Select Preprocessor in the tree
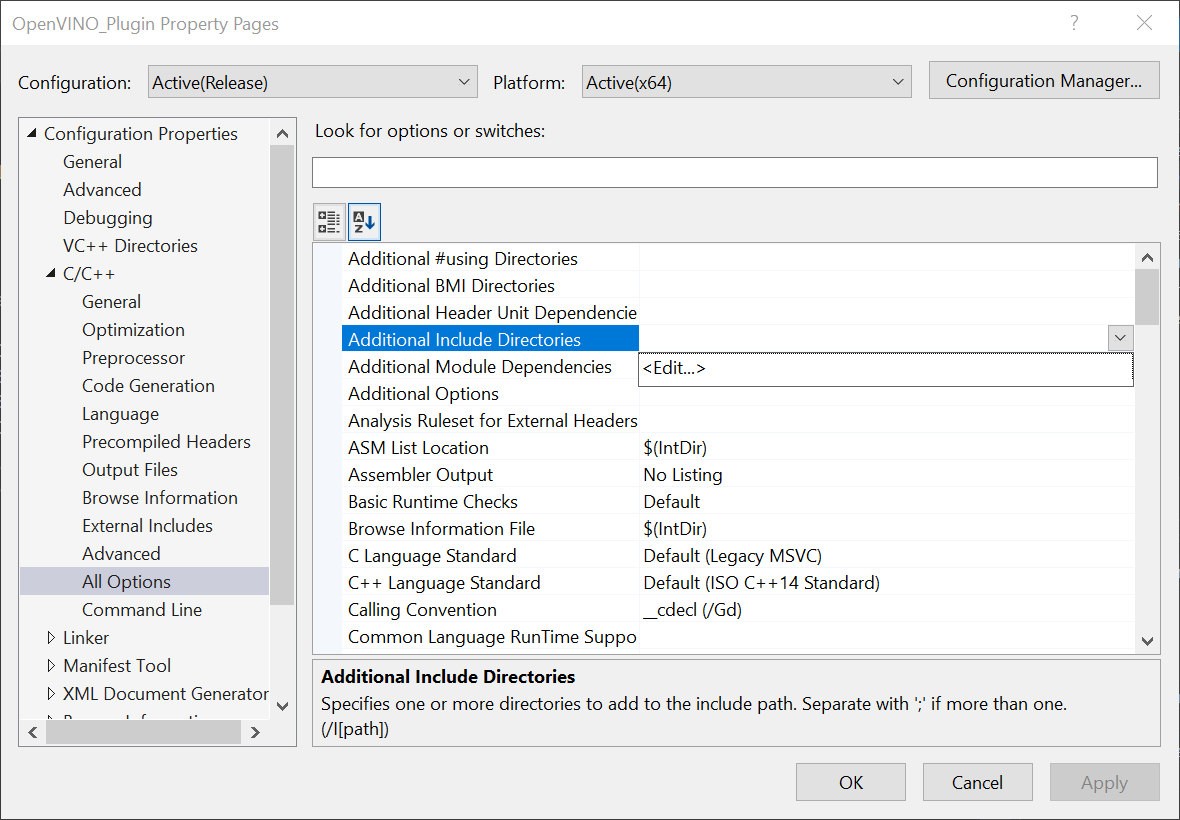This screenshot has height=820, width=1180. click(133, 358)
